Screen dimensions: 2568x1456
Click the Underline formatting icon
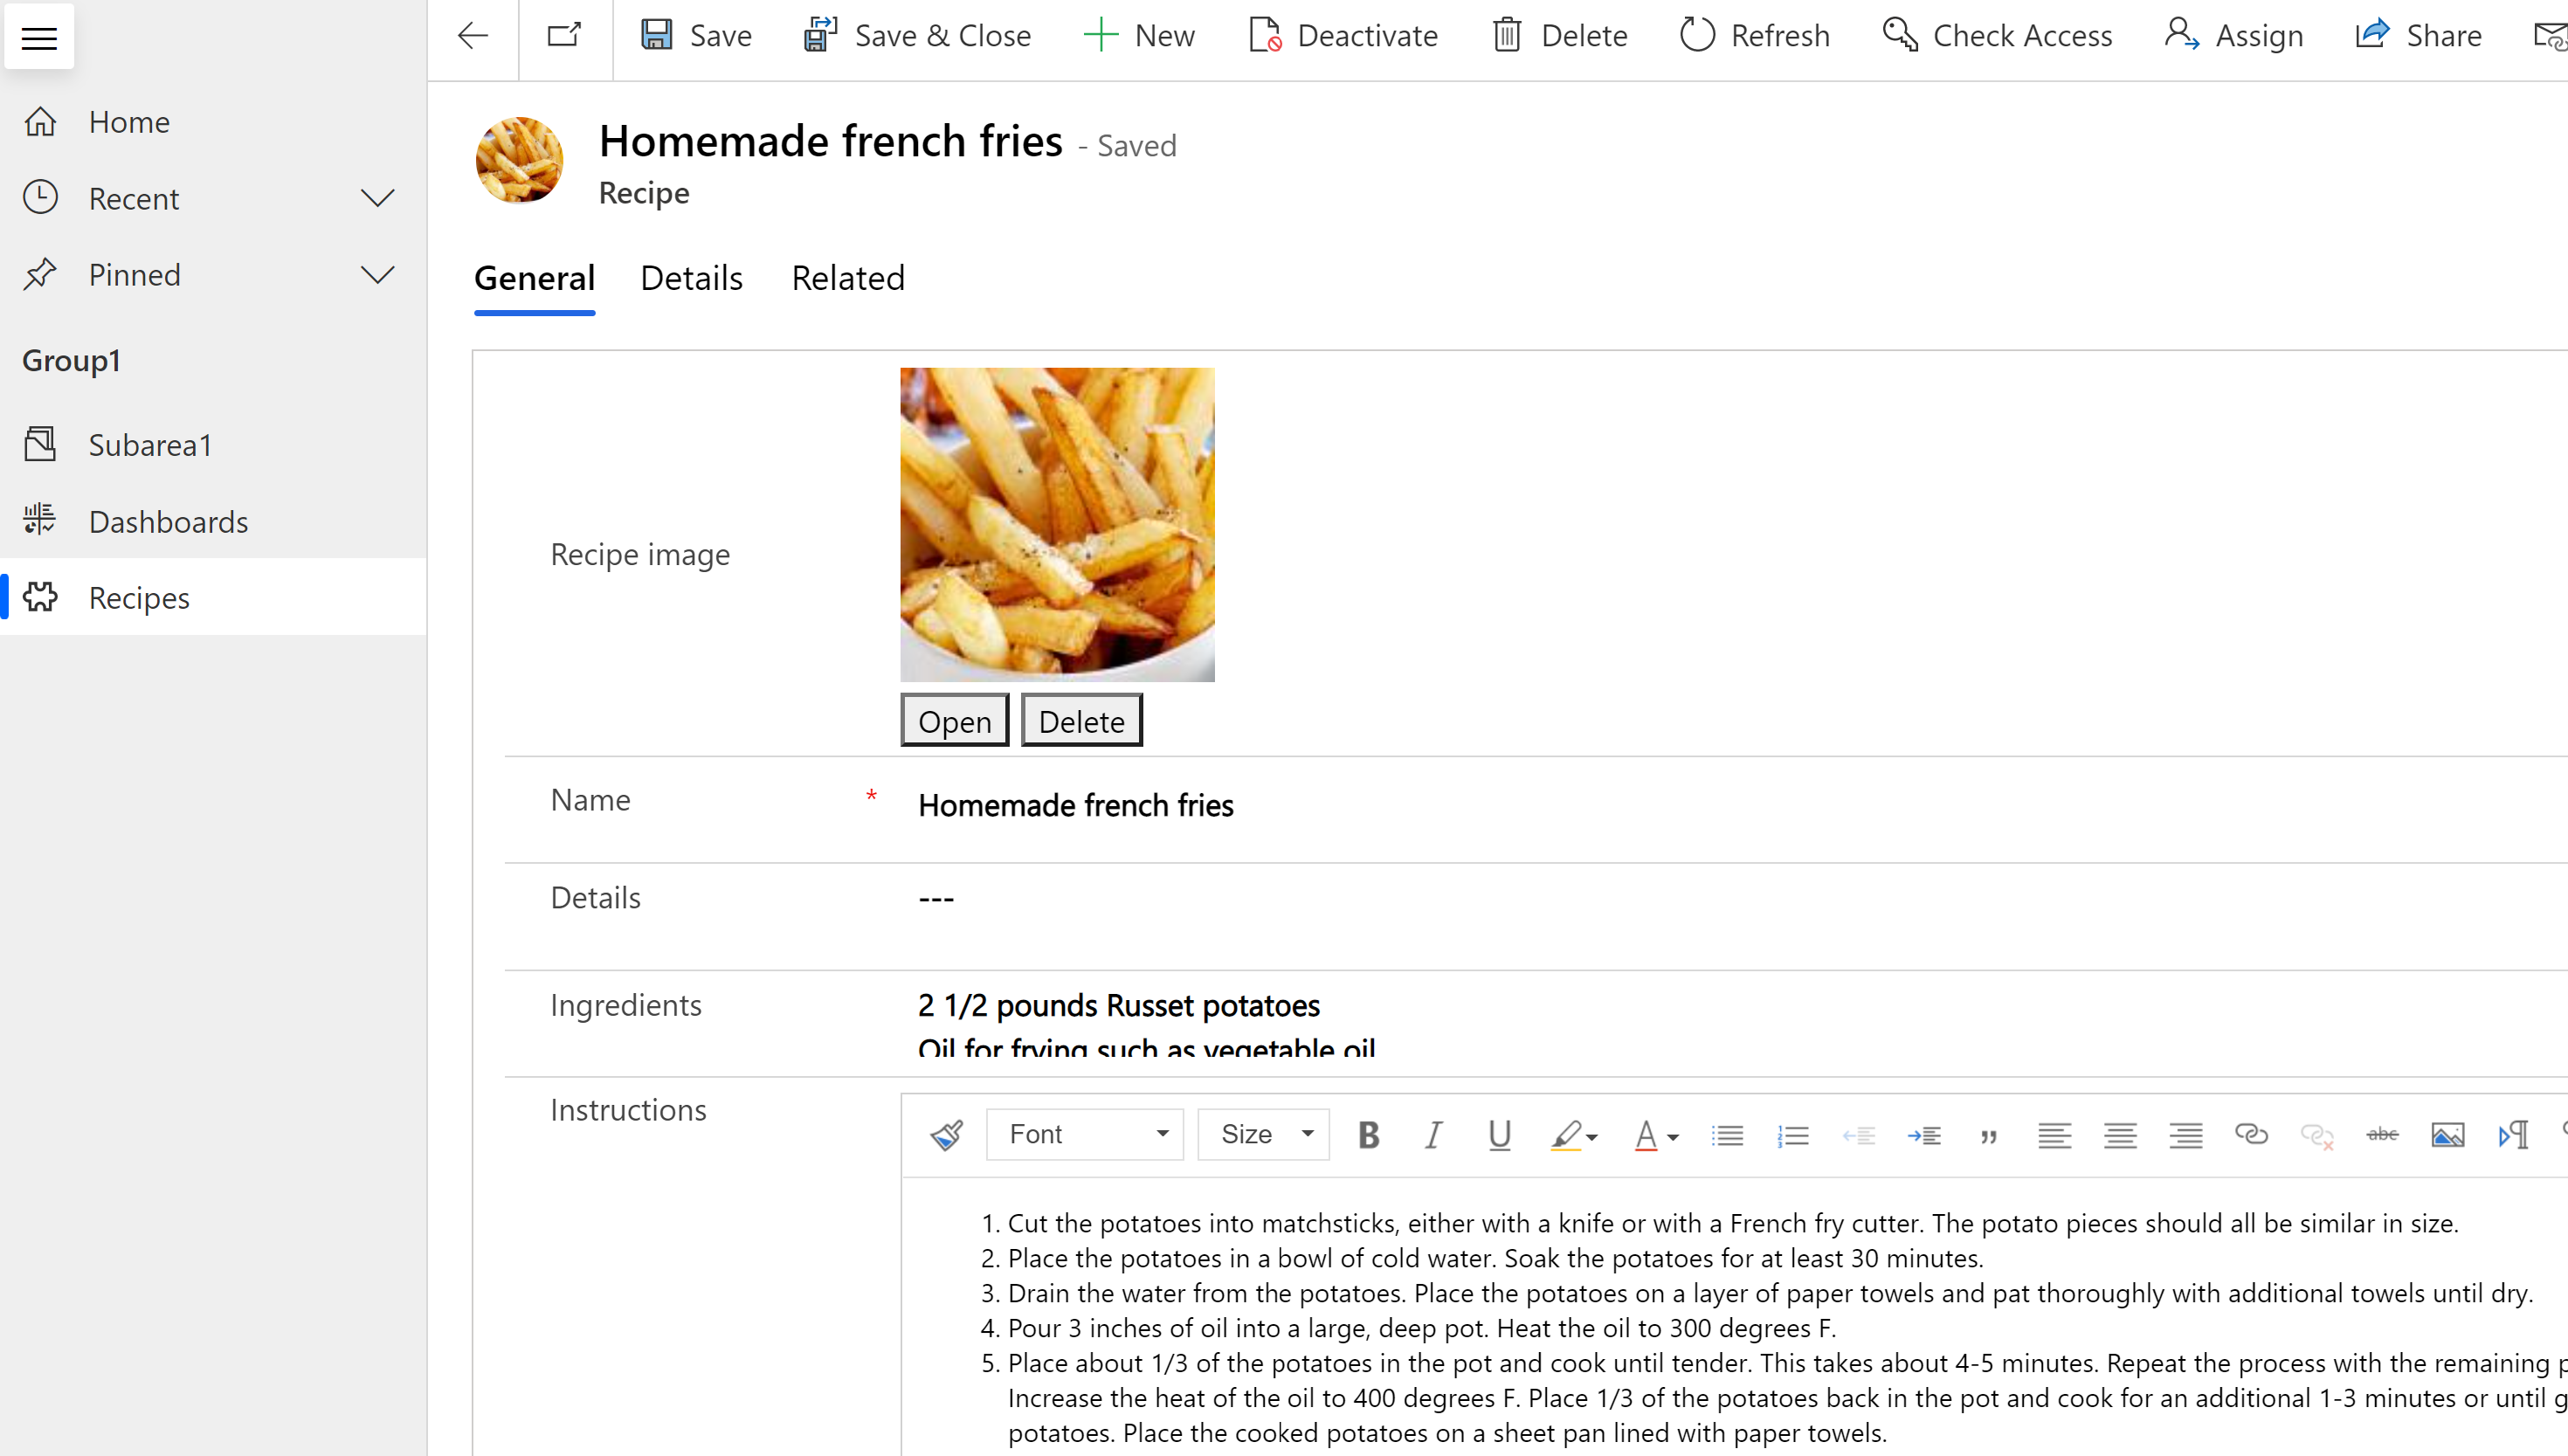point(1495,1134)
